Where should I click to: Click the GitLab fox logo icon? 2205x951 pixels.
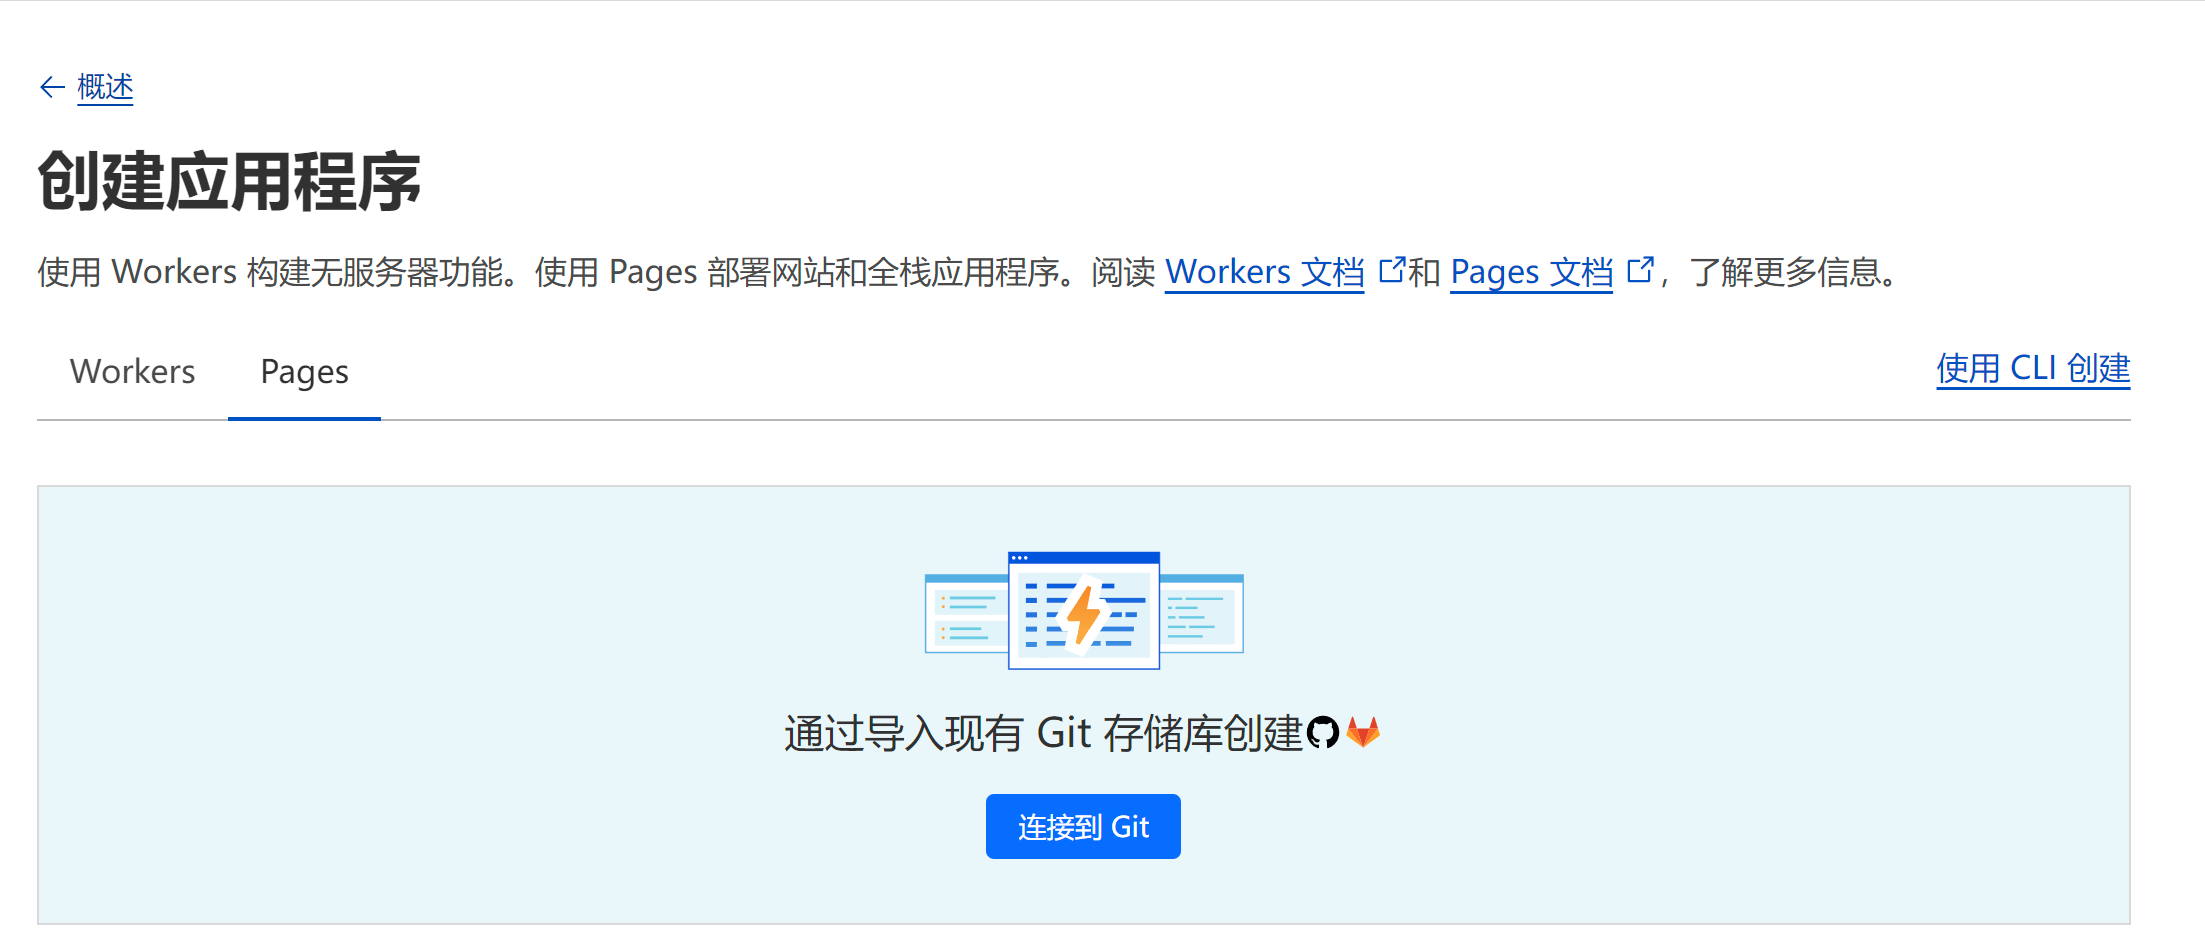(1363, 732)
